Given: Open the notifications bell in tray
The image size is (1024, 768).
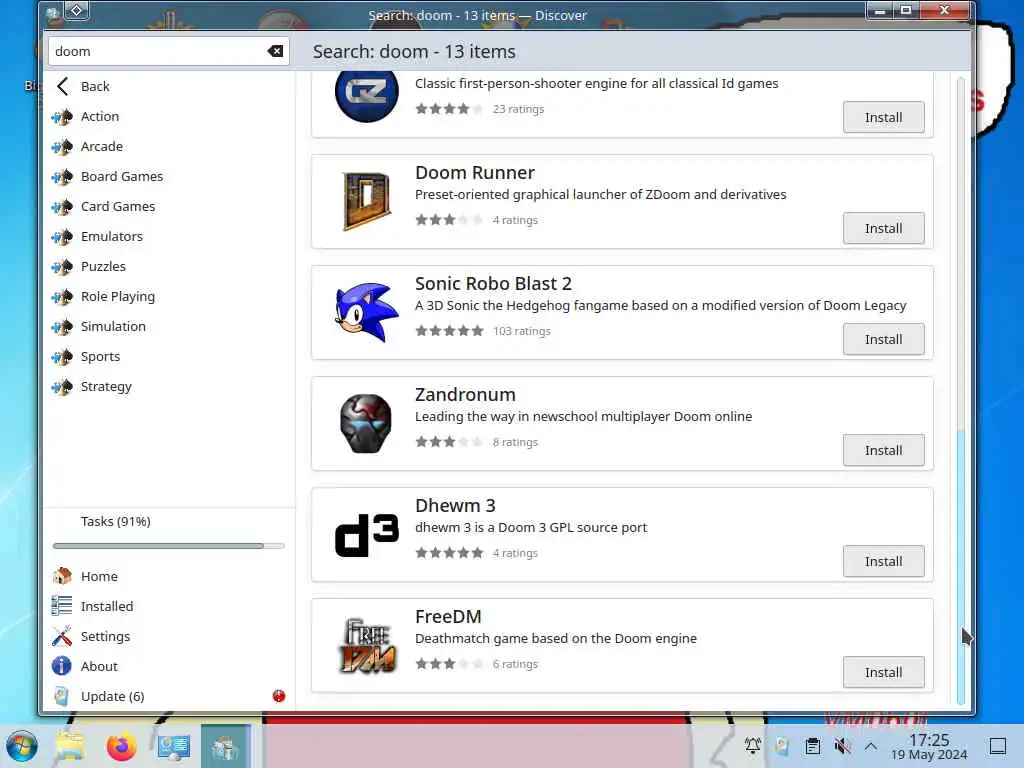Looking at the screenshot, I should [x=753, y=746].
